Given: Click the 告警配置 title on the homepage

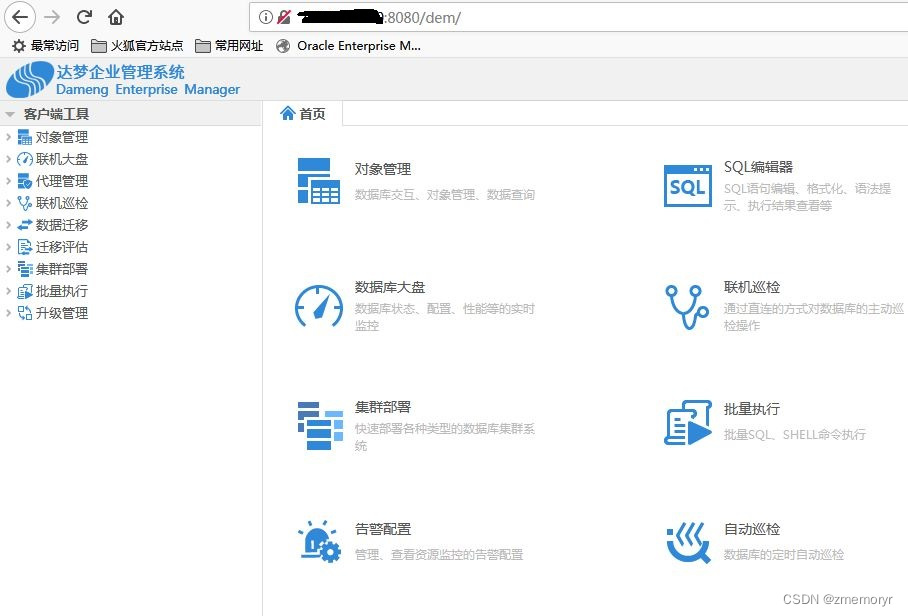Looking at the screenshot, I should [383, 529].
